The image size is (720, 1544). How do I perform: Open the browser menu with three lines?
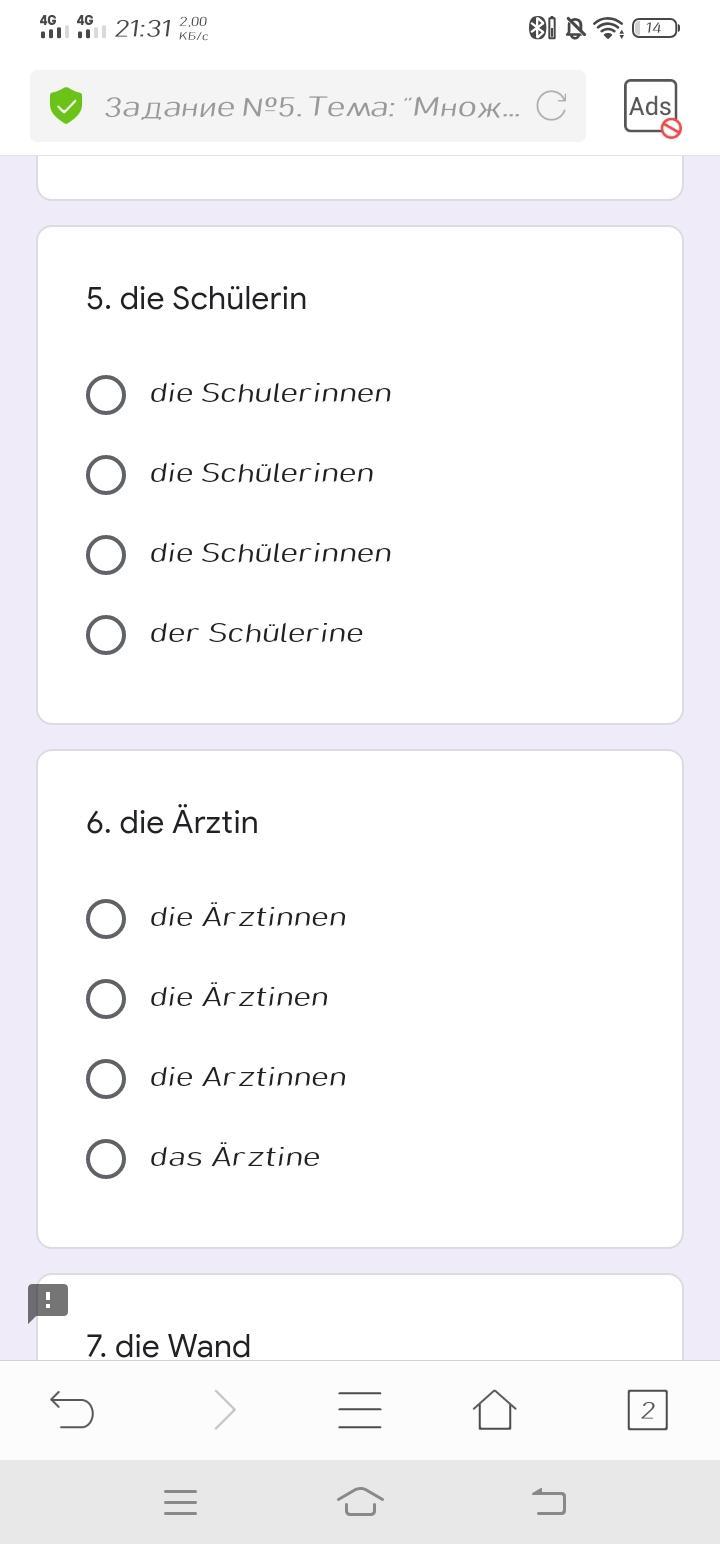pos(360,1410)
